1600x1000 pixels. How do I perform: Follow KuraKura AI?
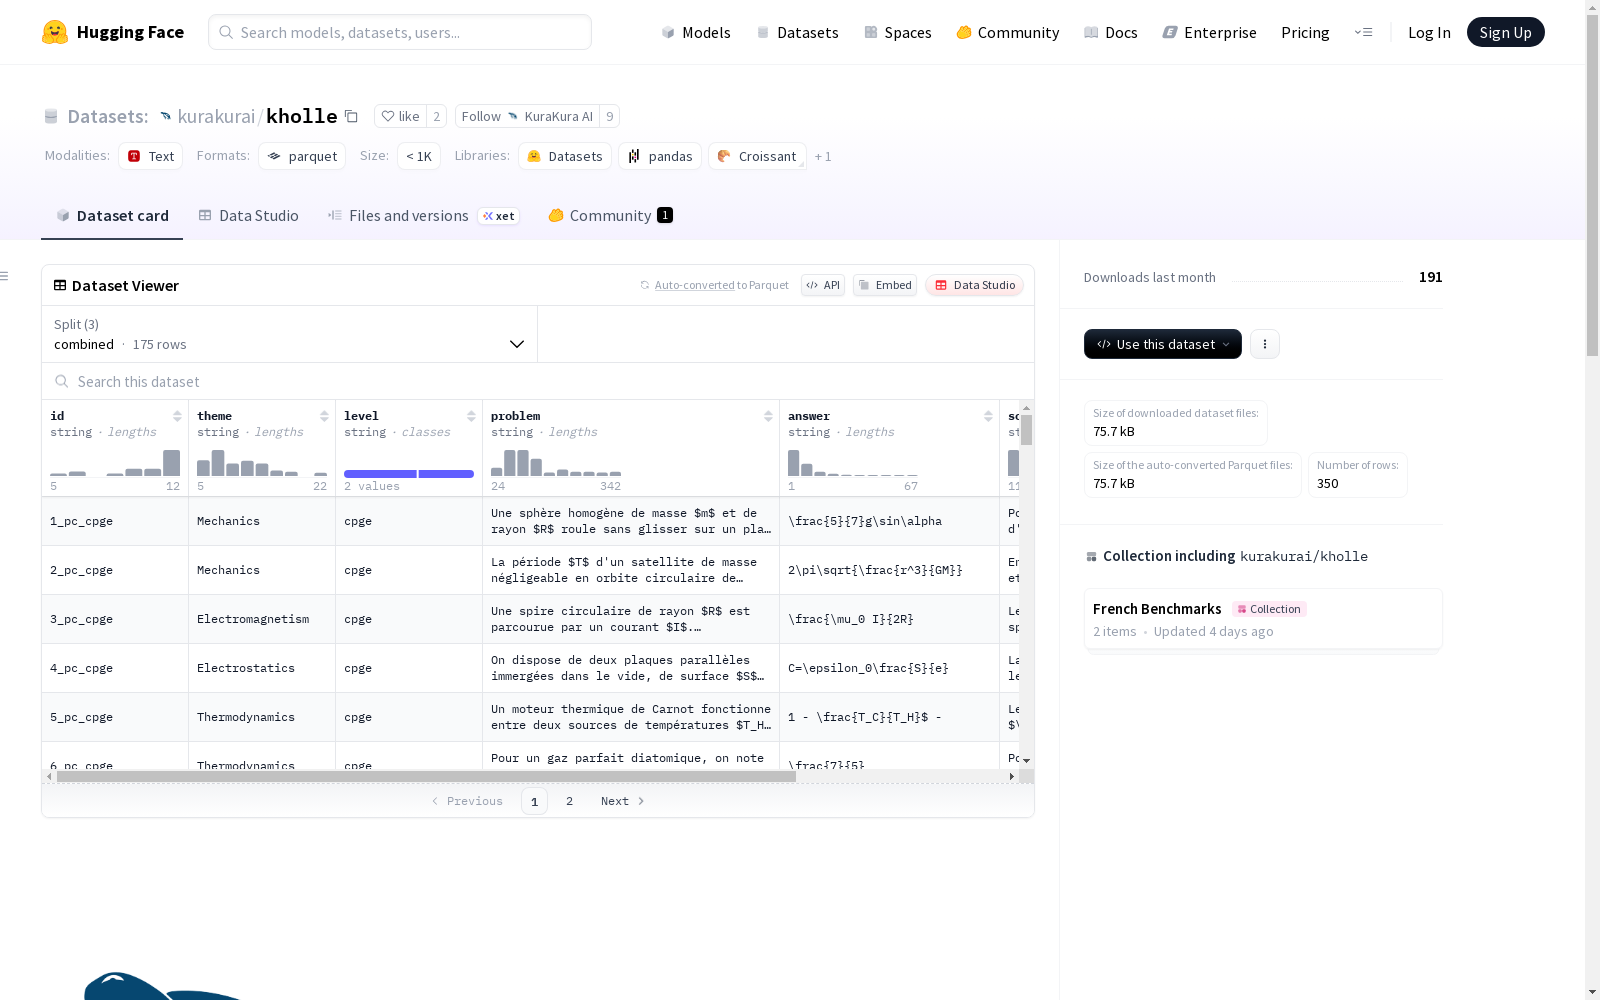tap(527, 116)
